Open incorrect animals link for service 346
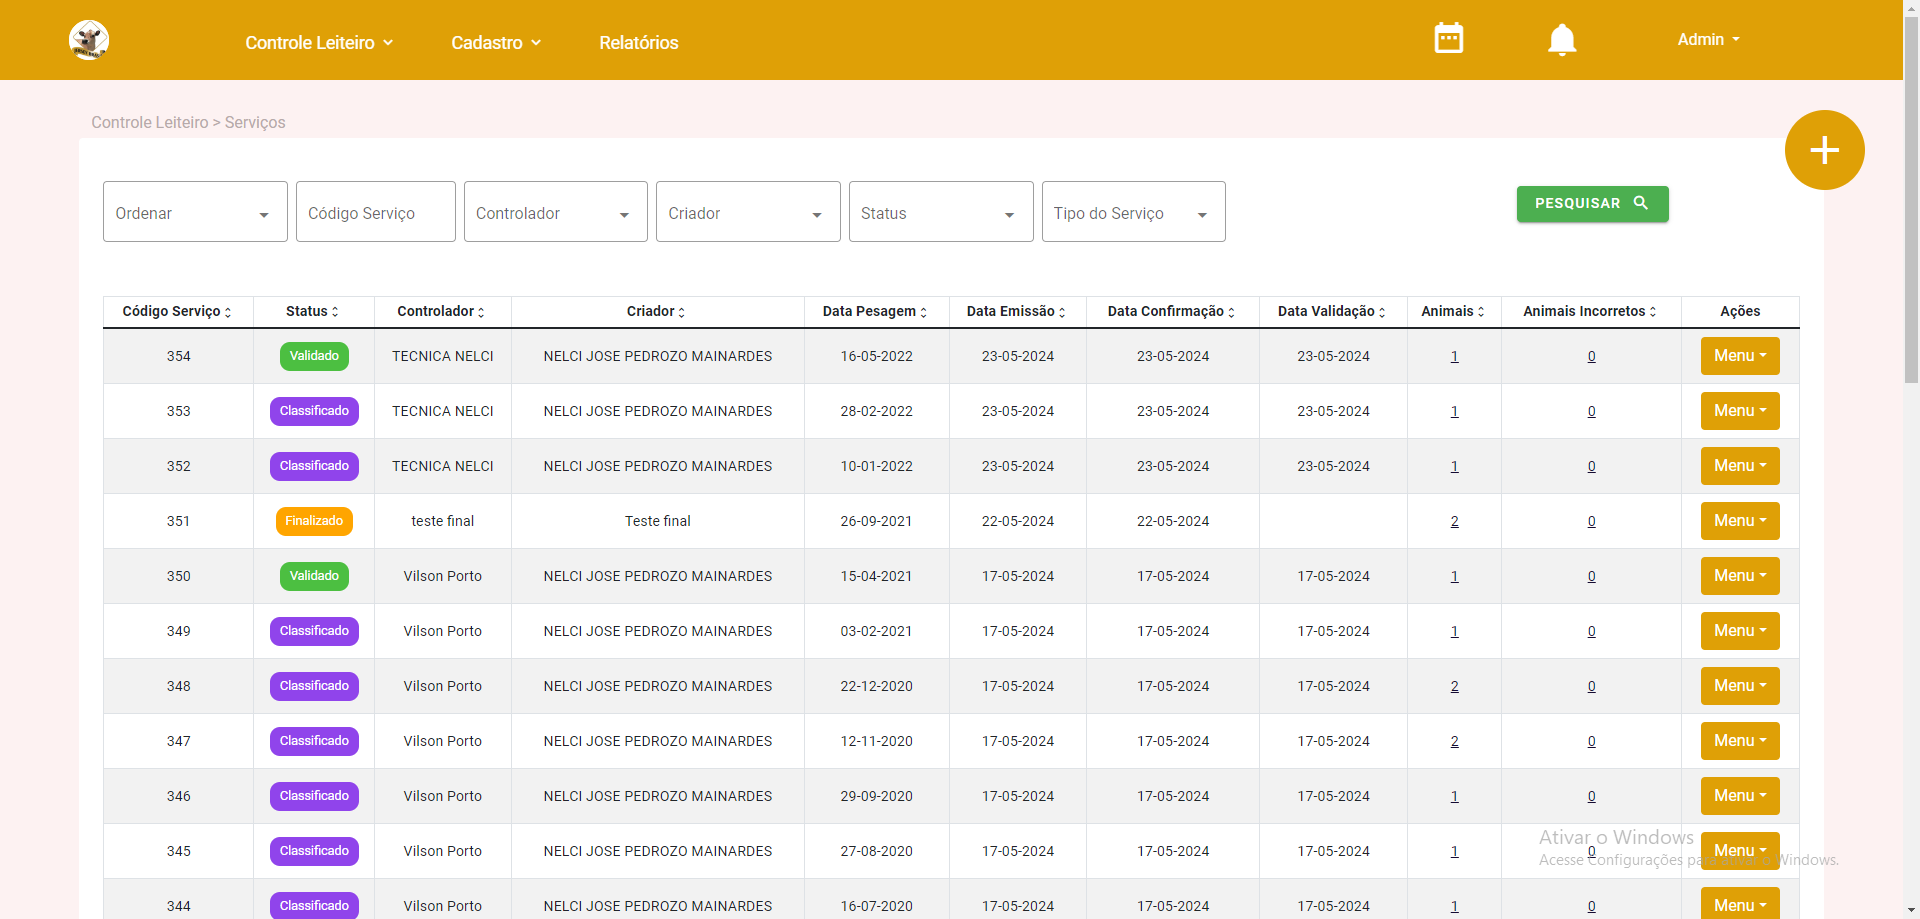The image size is (1920, 919). coord(1591,797)
